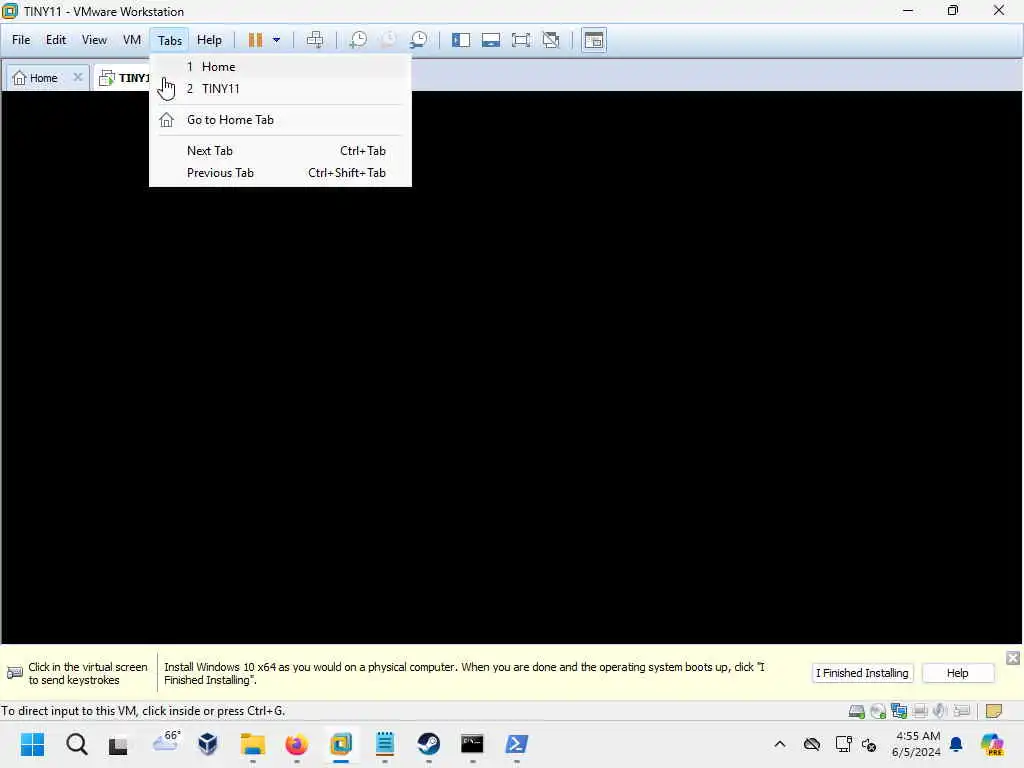Toggle the console view icon
Viewport: 1024px width, 768px height.
(594, 40)
